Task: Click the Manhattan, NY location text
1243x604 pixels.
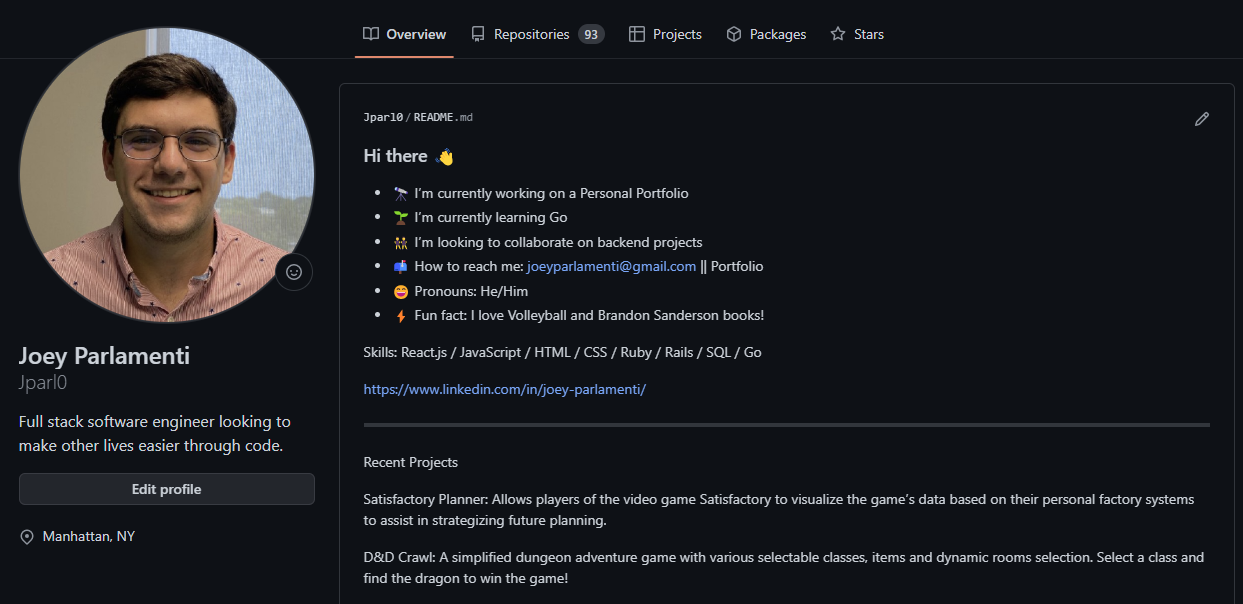Action: (x=88, y=537)
